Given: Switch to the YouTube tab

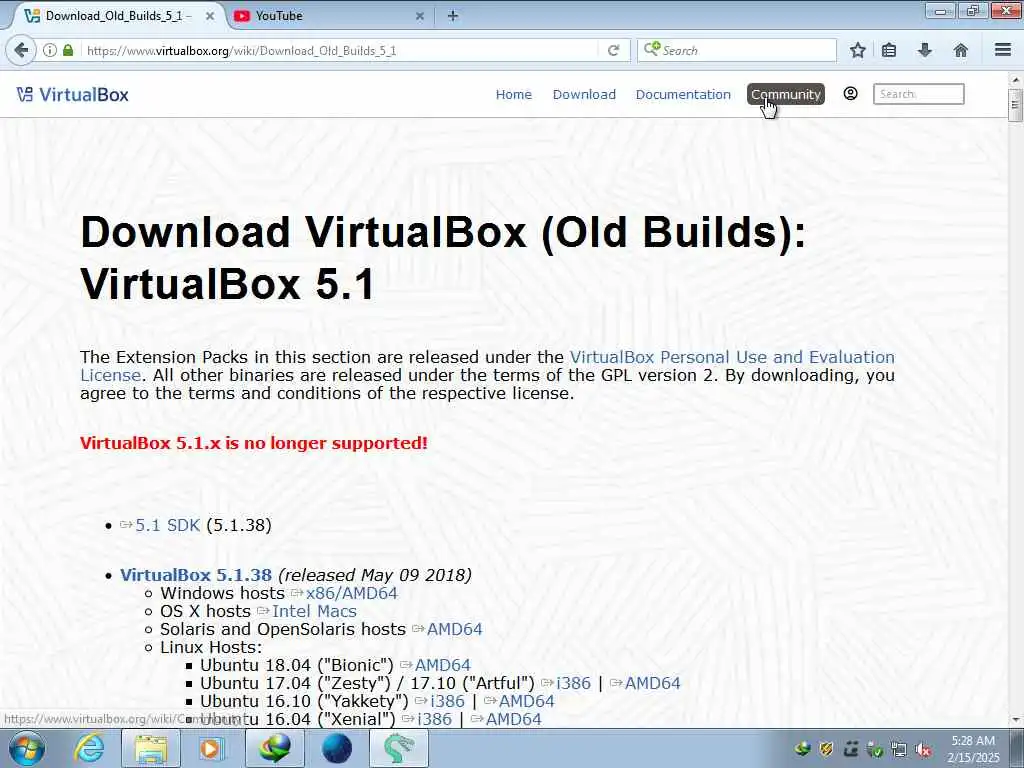Looking at the screenshot, I should coord(330,16).
